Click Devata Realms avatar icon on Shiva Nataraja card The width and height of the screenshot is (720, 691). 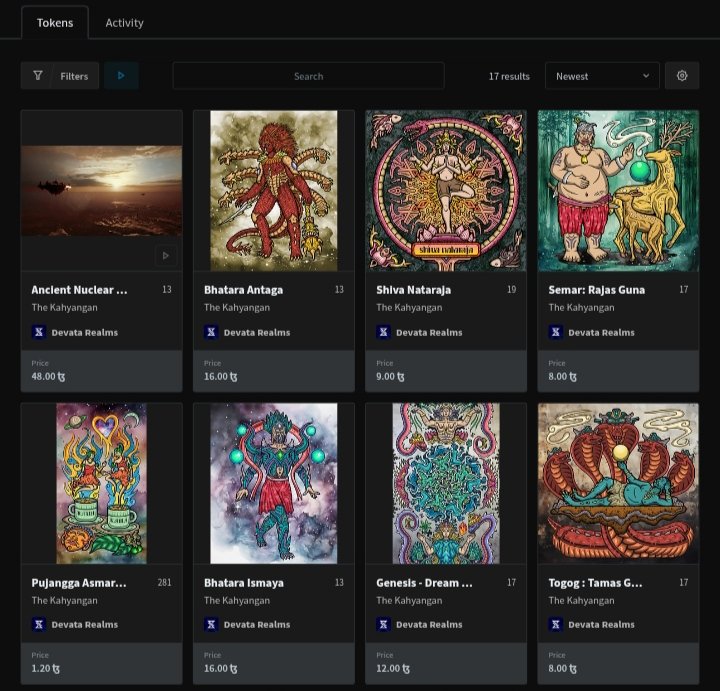pyautogui.click(x=383, y=332)
